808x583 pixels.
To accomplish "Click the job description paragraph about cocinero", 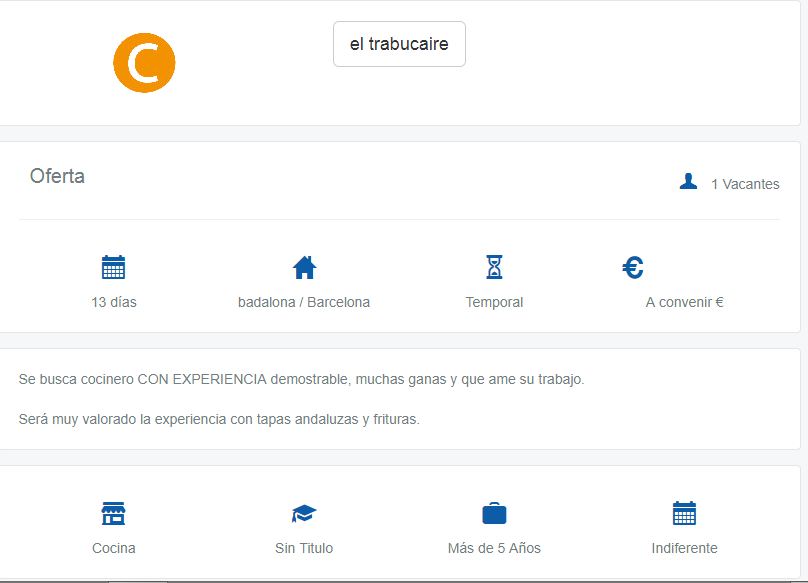I will click(301, 380).
